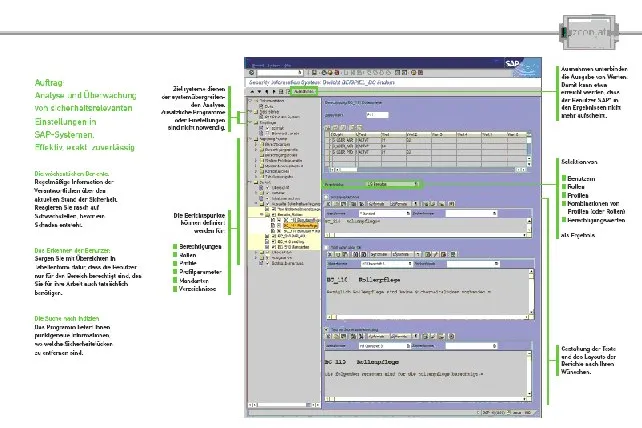The image size is (642, 428).
Task: Click the last toolbar icon of third text editor
Action: [x=452, y=336]
